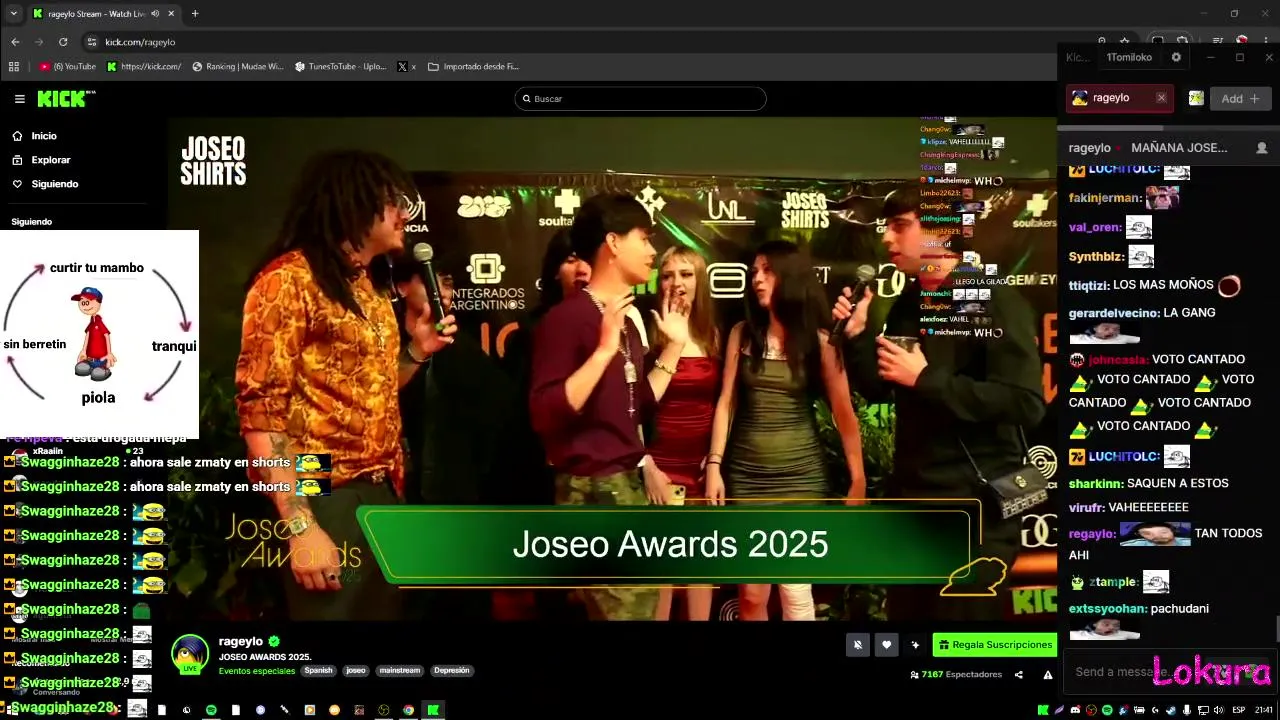Screen dimensions: 1280x720
Task: Click the joseo tag
Action: tap(356, 671)
